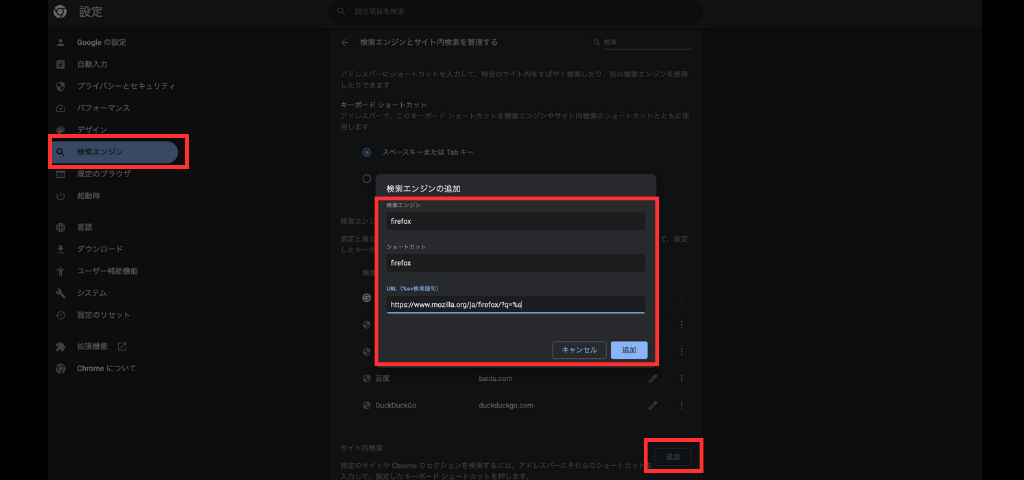
Task: Click the globe icon in the DuckDuckGo row
Action: pos(367,406)
